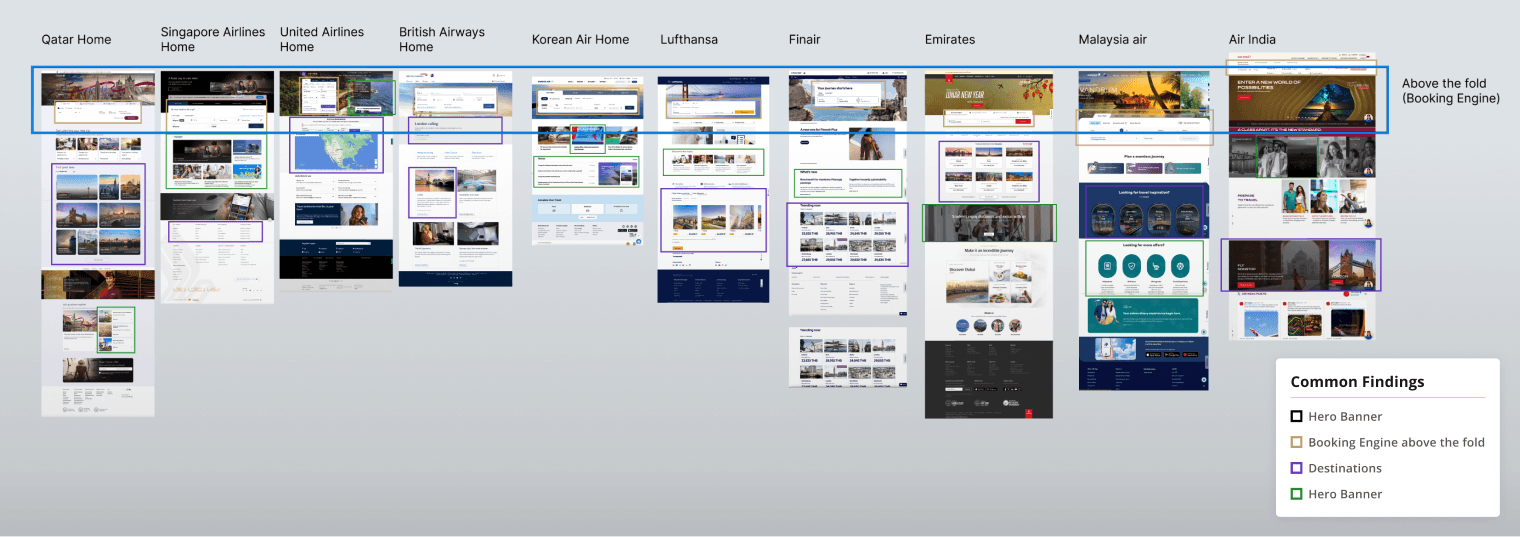Select the United Airlines Home title label

pos(321,39)
